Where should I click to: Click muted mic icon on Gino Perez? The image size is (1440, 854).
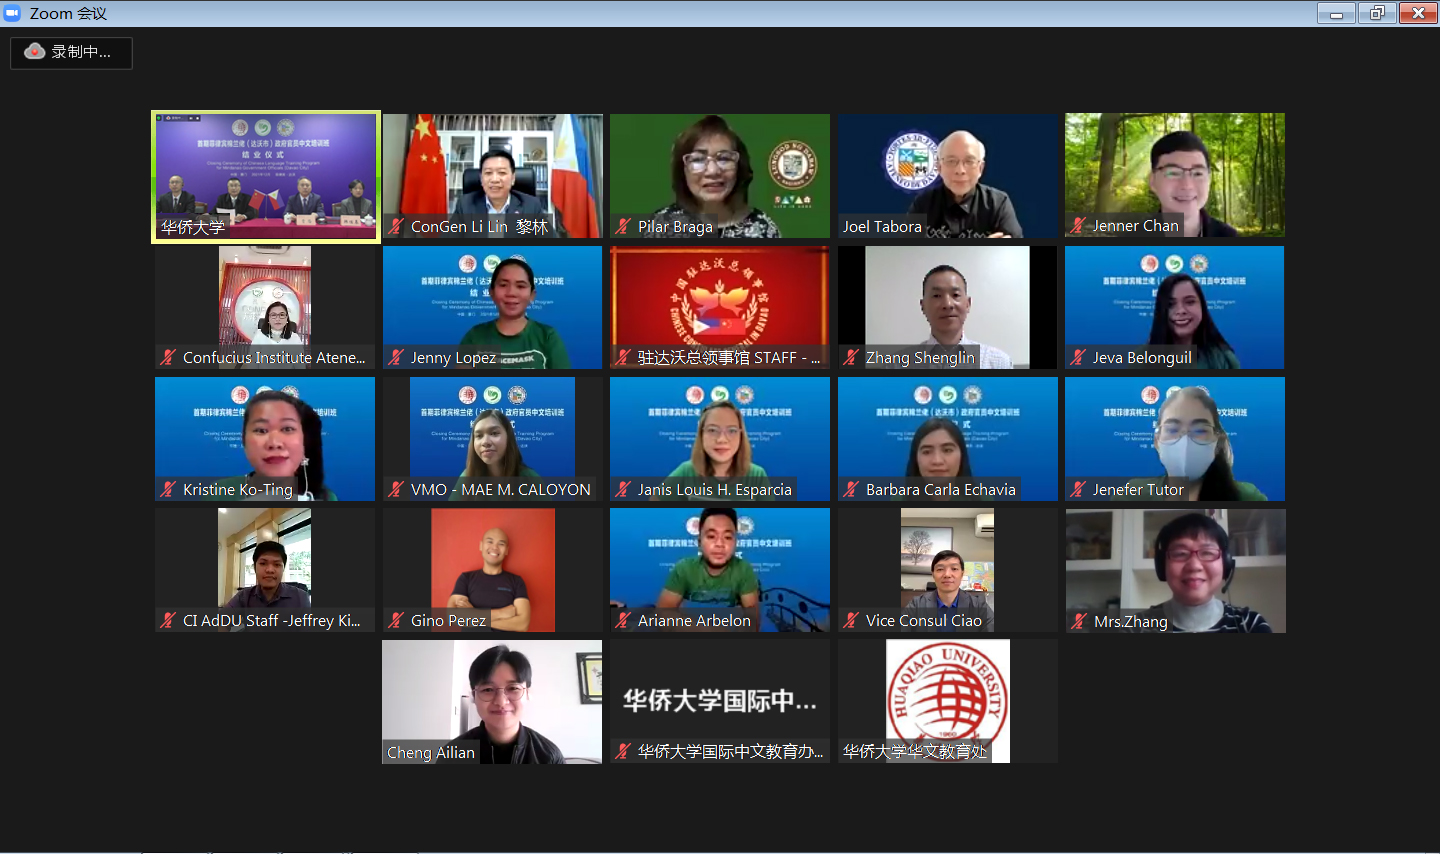[396, 621]
